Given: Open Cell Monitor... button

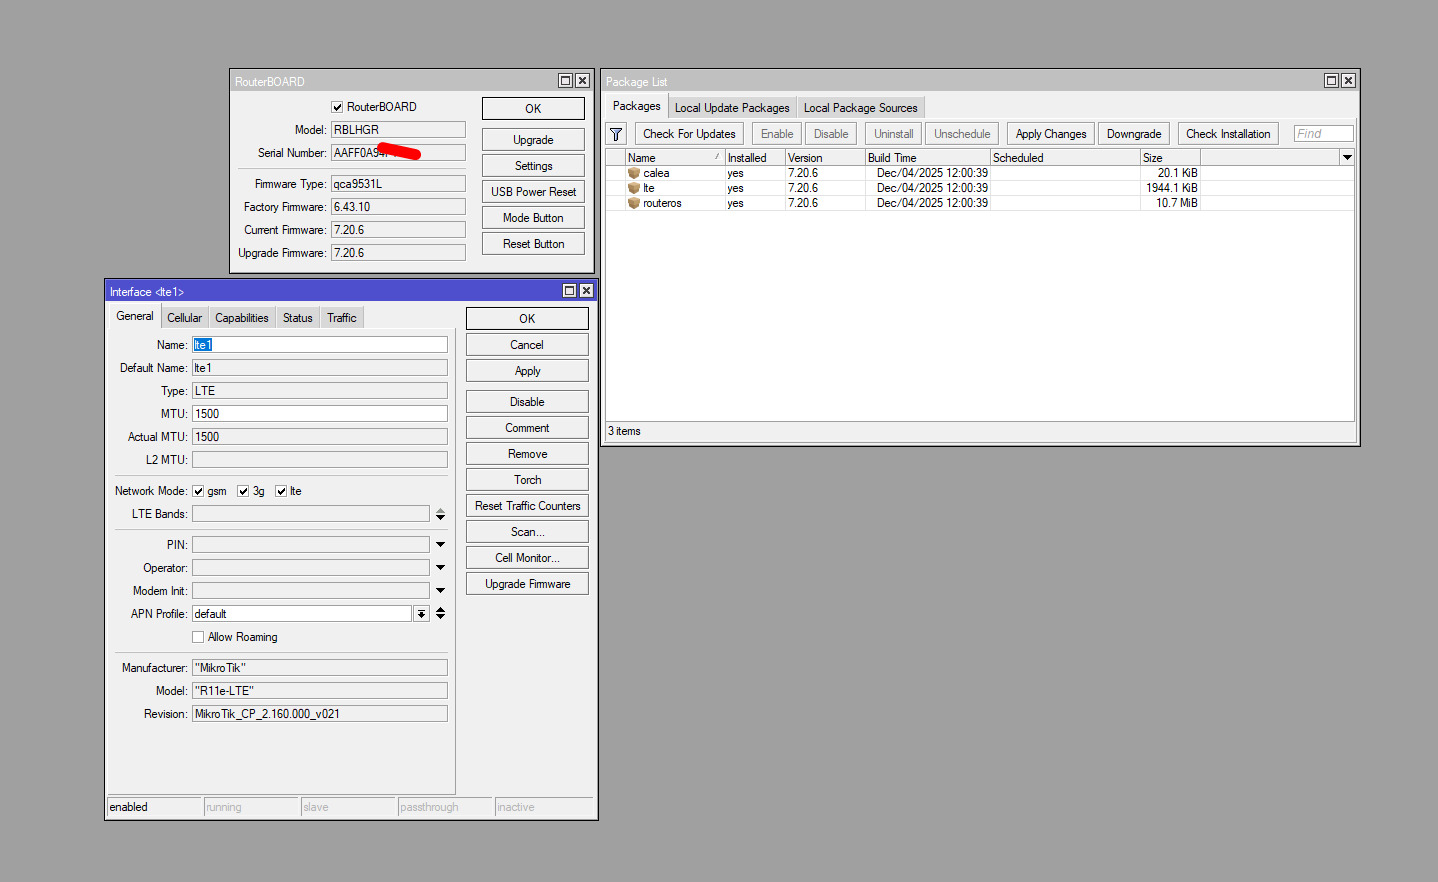Looking at the screenshot, I should pos(527,558).
